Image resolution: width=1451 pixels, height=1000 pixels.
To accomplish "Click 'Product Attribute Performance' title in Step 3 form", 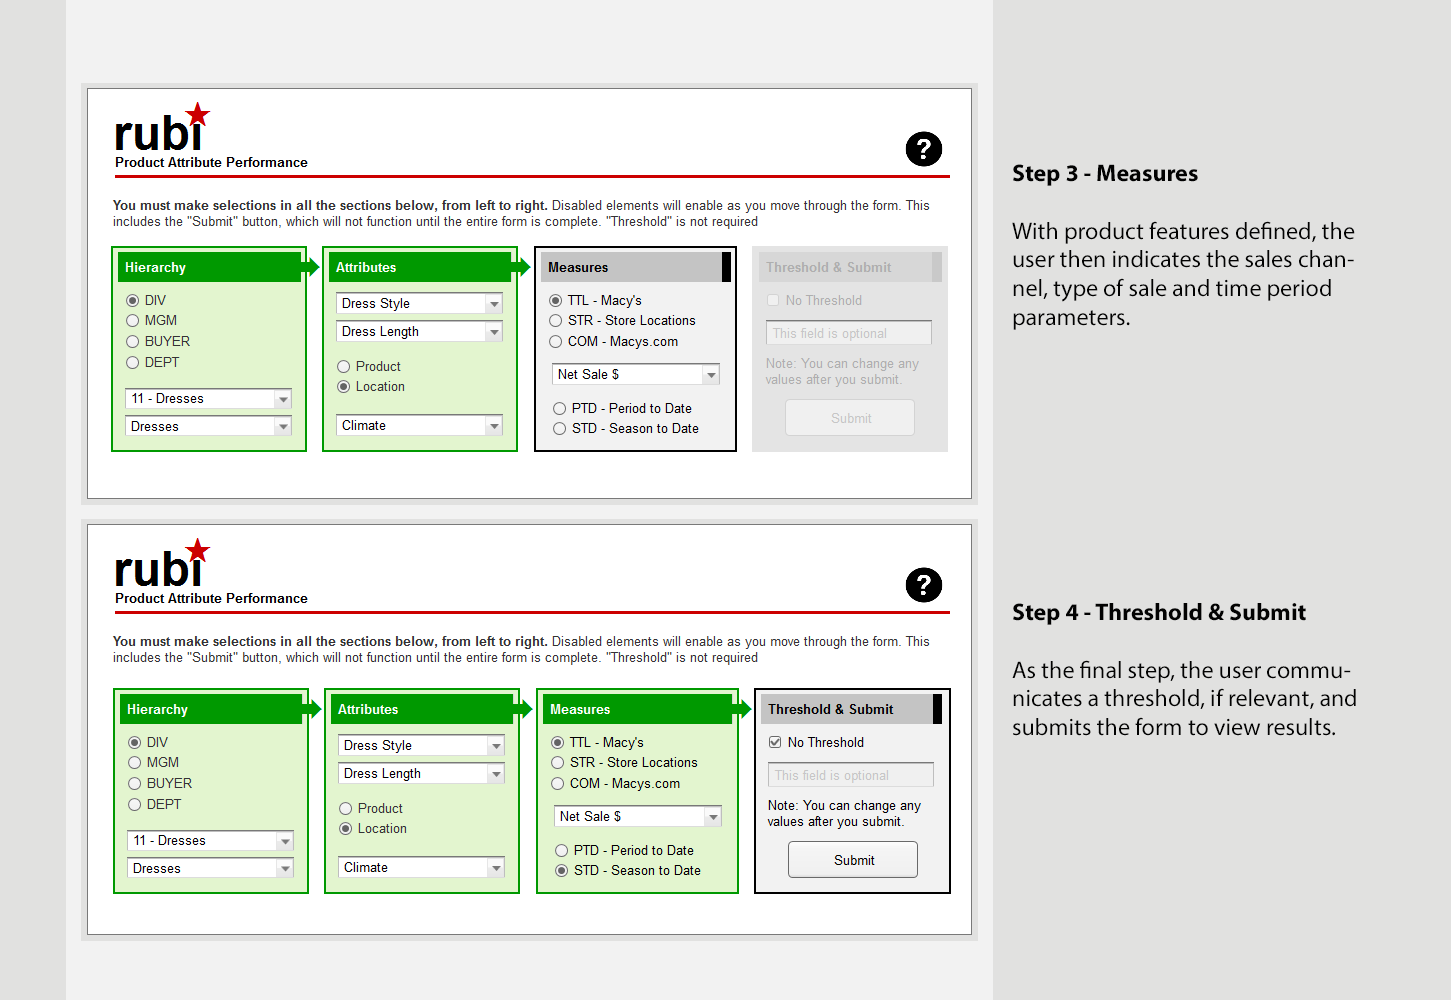I will coord(211,162).
